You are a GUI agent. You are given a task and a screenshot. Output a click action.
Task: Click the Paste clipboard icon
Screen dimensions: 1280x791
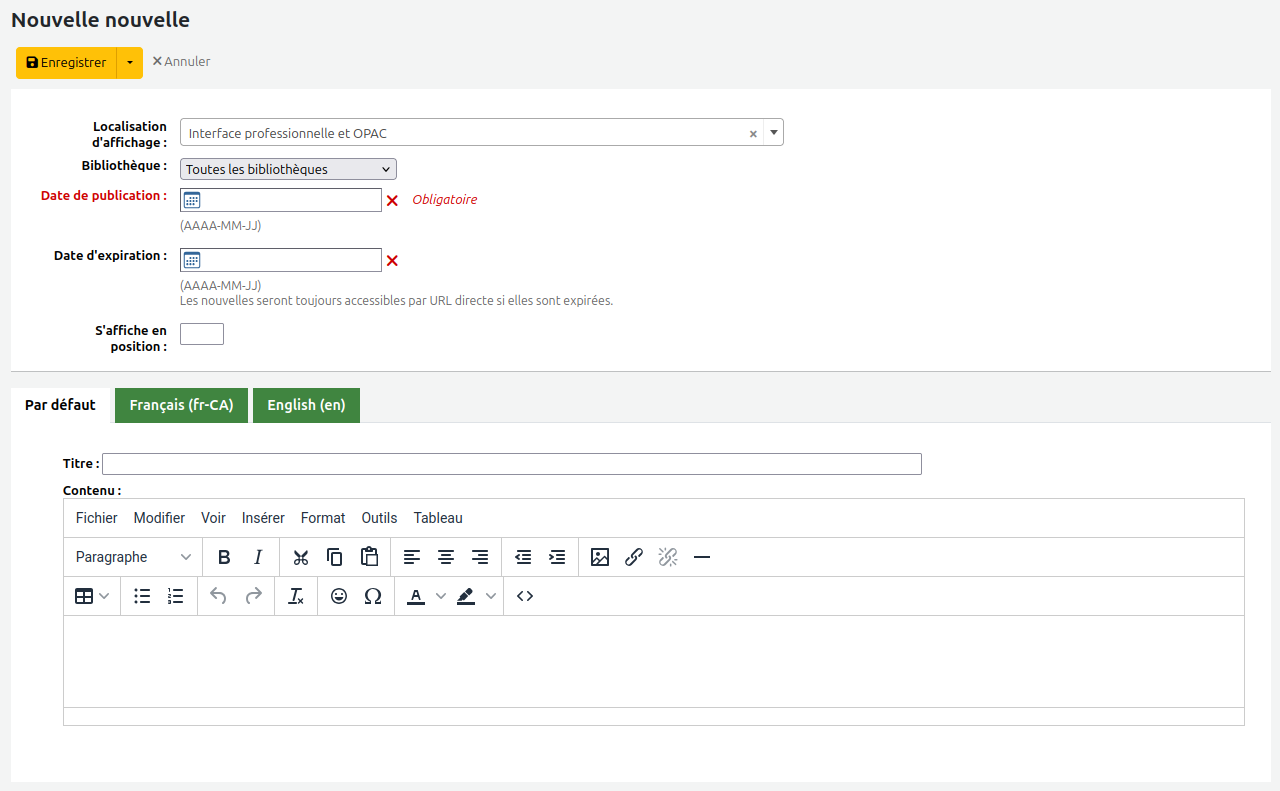pyautogui.click(x=369, y=557)
